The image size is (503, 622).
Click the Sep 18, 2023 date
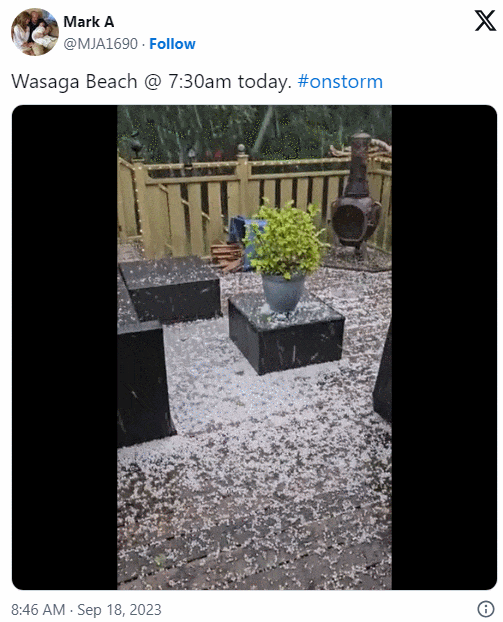pos(119,609)
